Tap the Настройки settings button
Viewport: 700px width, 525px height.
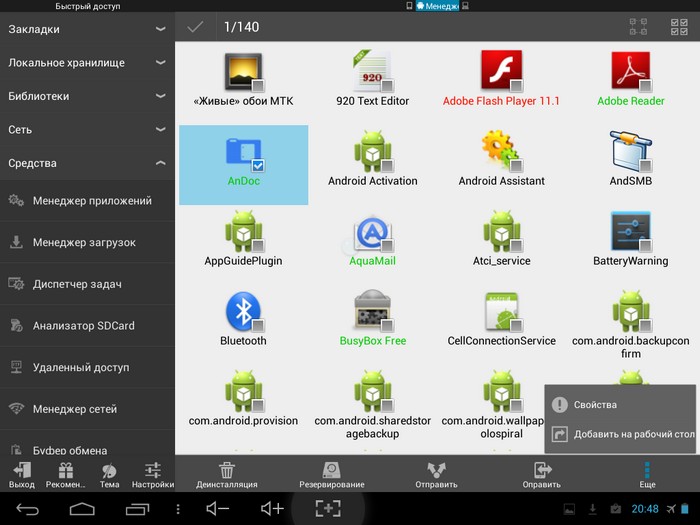(153, 475)
